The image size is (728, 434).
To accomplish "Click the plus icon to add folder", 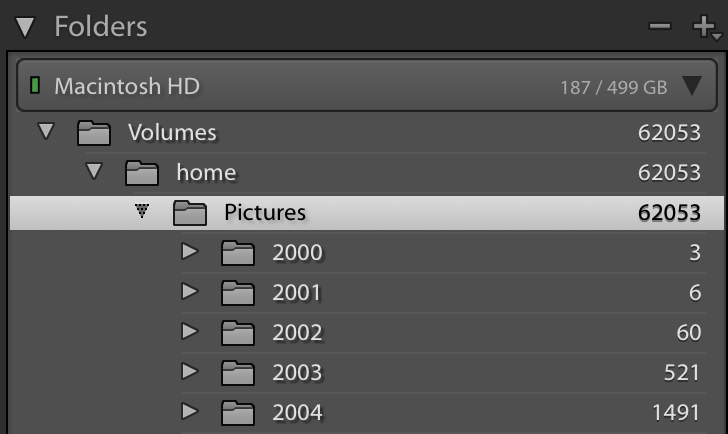I will 704,27.
